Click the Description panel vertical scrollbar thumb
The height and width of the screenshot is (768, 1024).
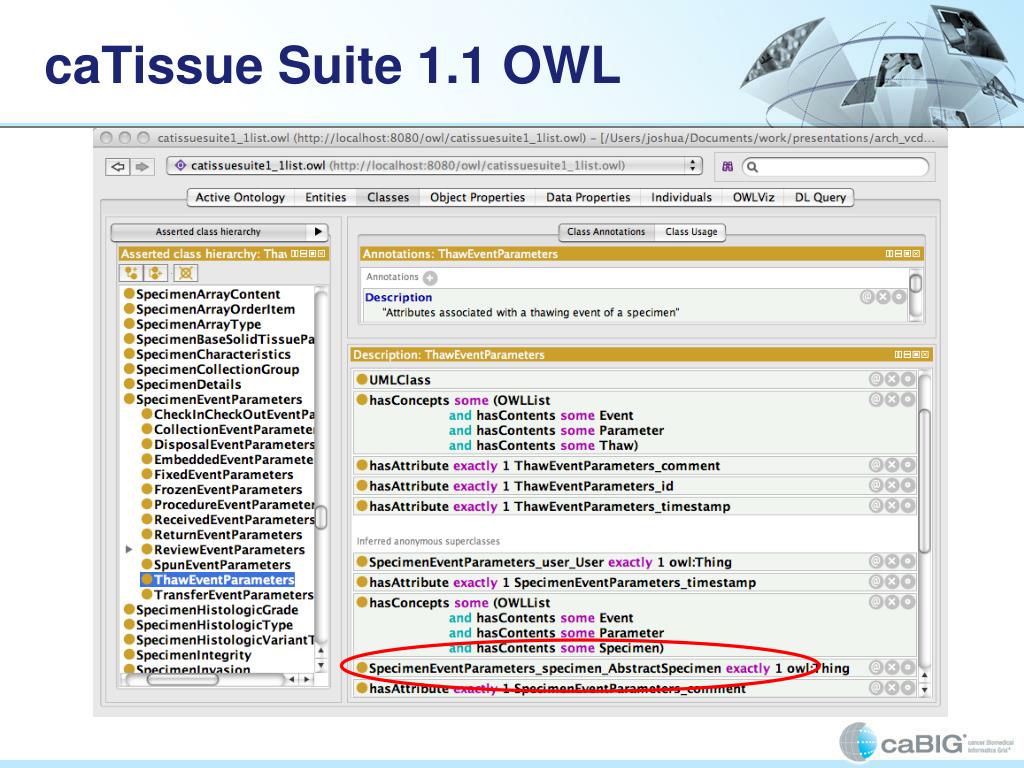[x=924, y=480]
